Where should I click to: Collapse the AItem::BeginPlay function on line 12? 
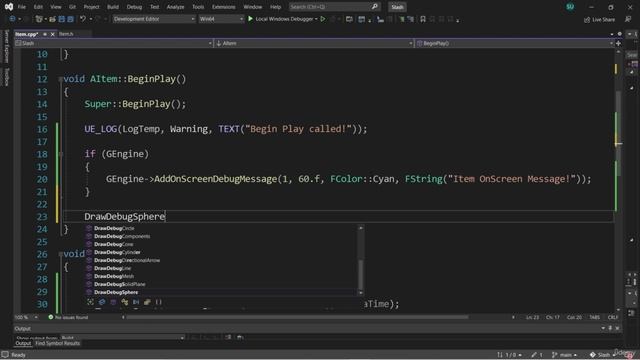click(60, 79)
